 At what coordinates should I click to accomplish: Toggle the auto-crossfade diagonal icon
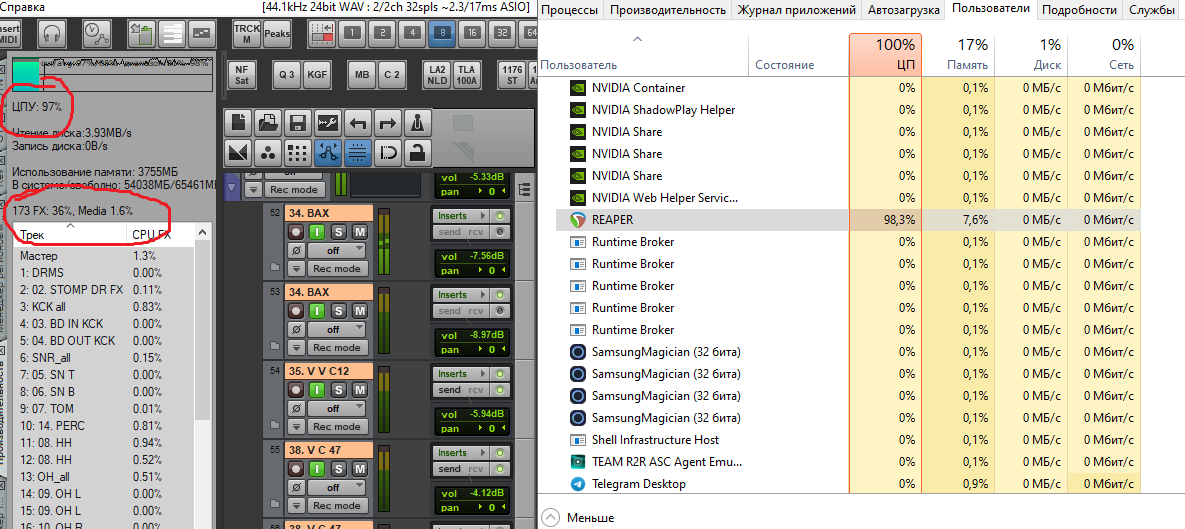(x=238, y=153)
